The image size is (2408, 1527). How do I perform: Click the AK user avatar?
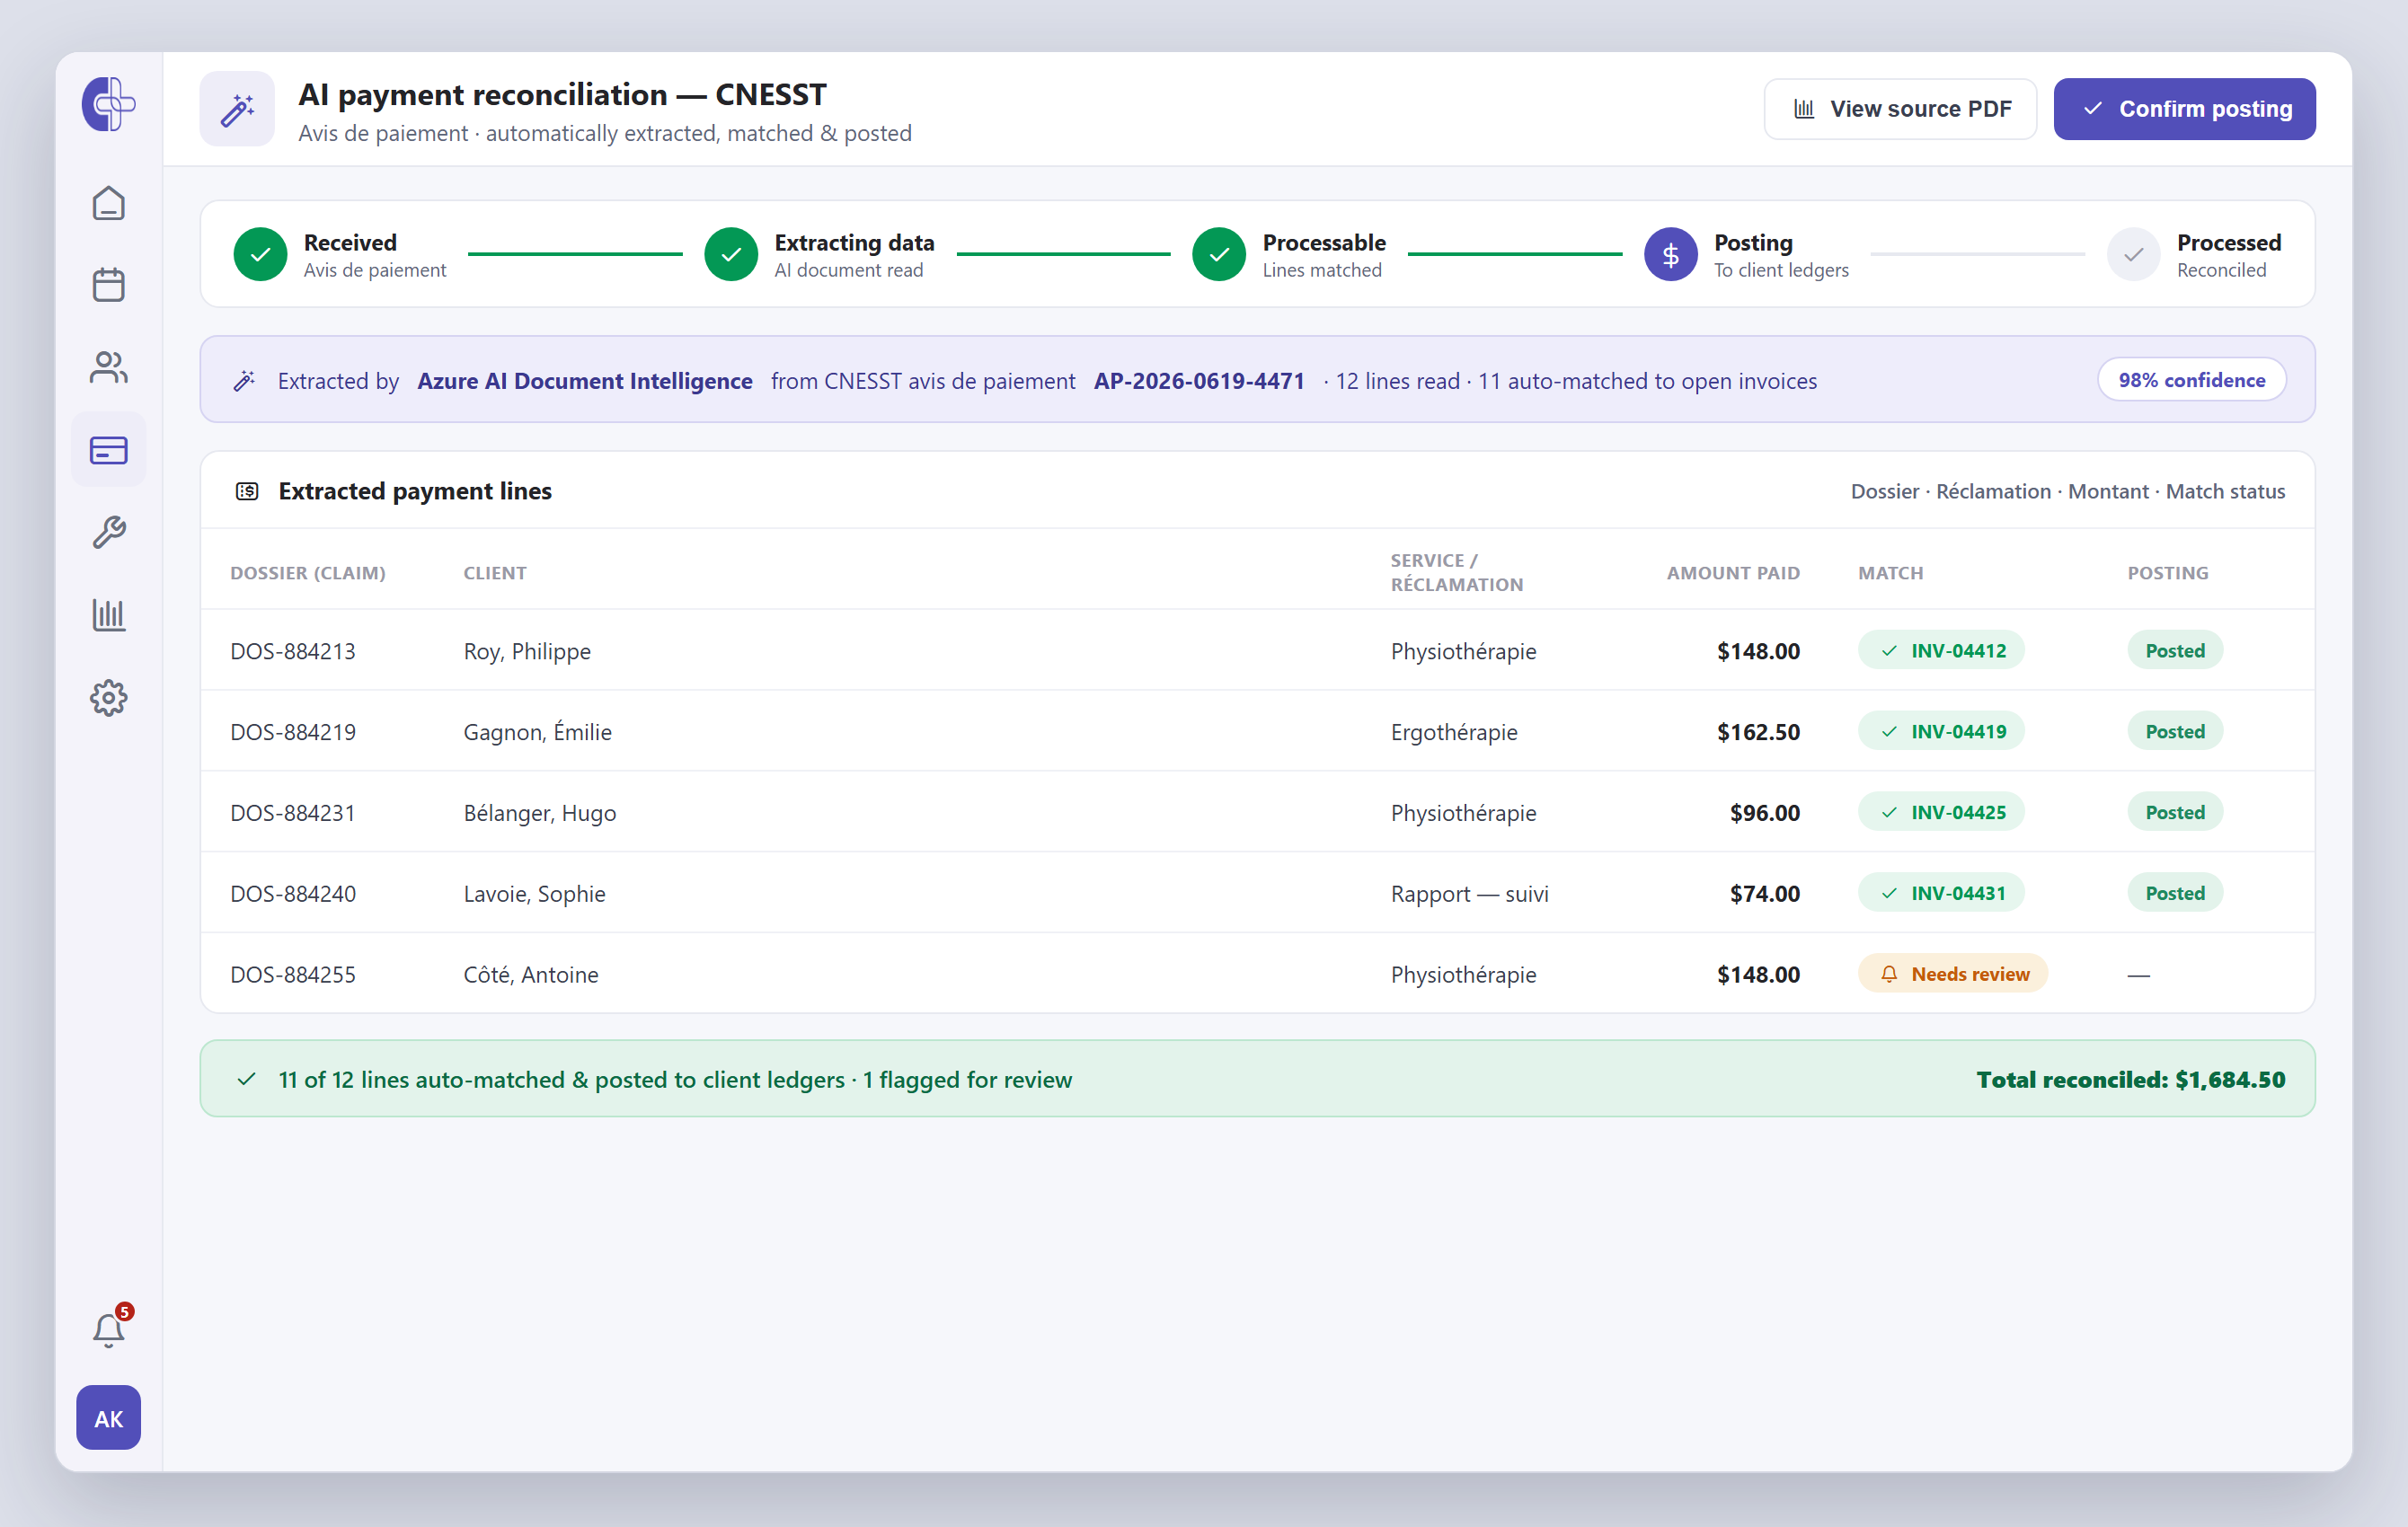pos(108,1417)
